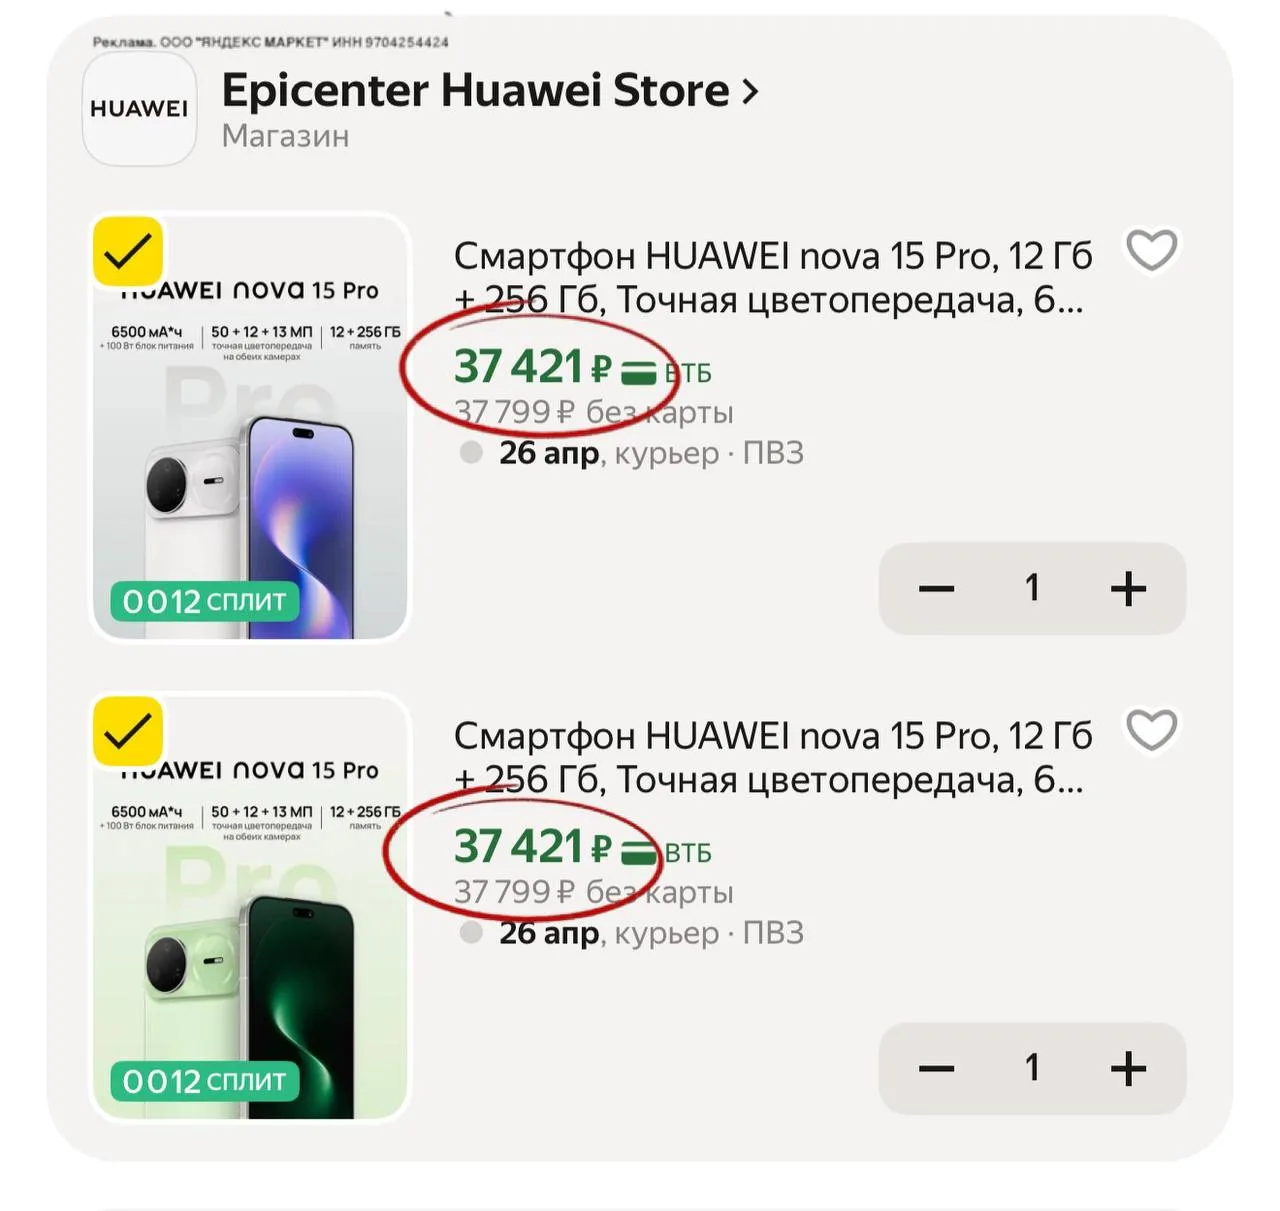
Task: Decrease the first product's quantity
Action: pyautogui.click(x=936, y=588)
